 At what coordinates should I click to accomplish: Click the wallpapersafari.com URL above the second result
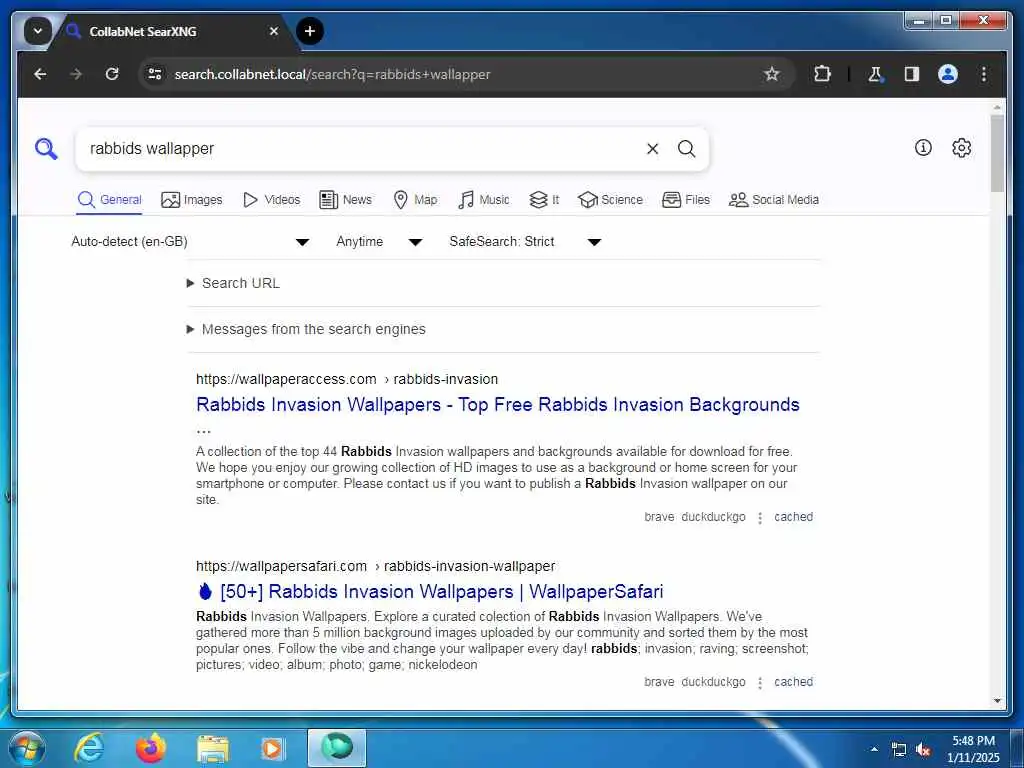click(x=376, y=566)
